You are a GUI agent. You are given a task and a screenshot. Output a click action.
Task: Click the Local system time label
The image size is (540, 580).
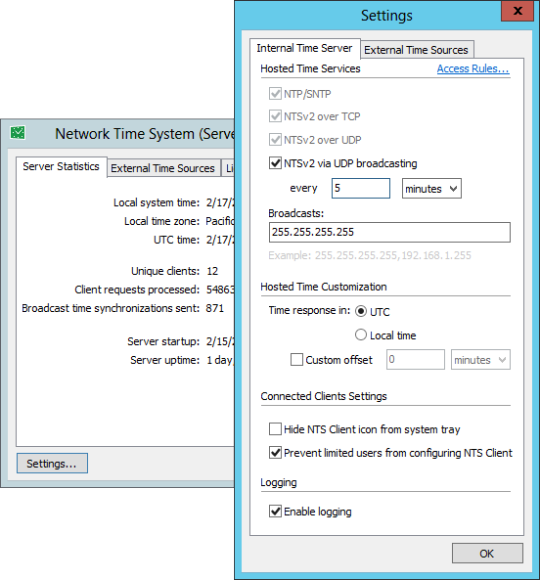[x=156, y=203]
